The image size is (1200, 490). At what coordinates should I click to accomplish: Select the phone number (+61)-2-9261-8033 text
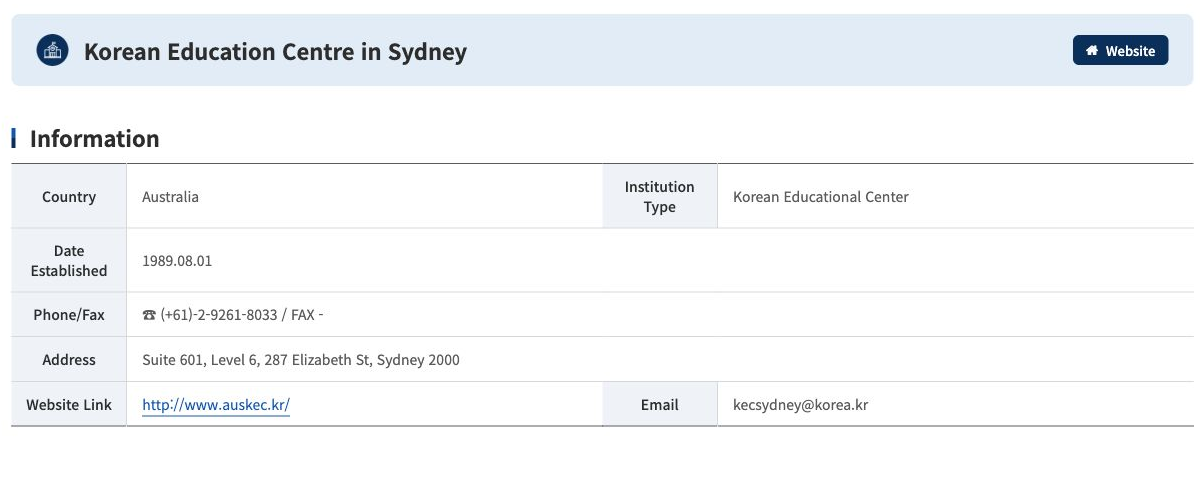tap(218, 315)
